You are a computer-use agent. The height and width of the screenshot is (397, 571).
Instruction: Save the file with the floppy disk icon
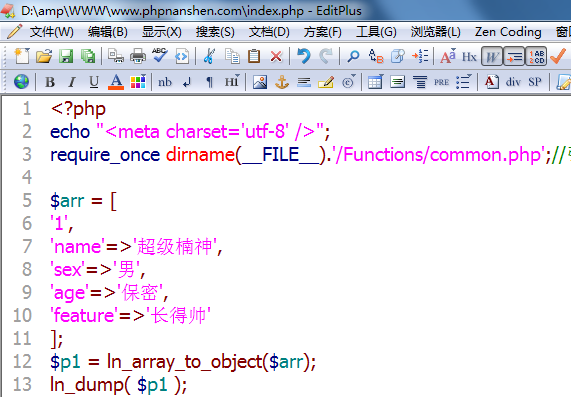(66, 56)
